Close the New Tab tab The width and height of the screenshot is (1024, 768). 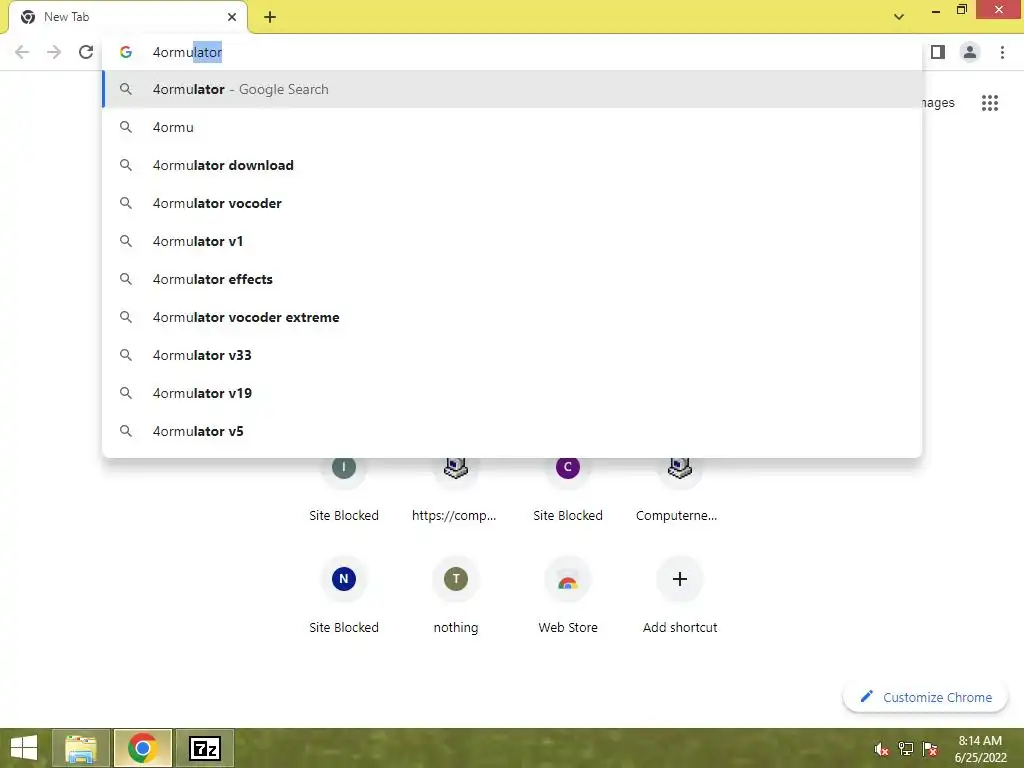(x=232, y=17)
